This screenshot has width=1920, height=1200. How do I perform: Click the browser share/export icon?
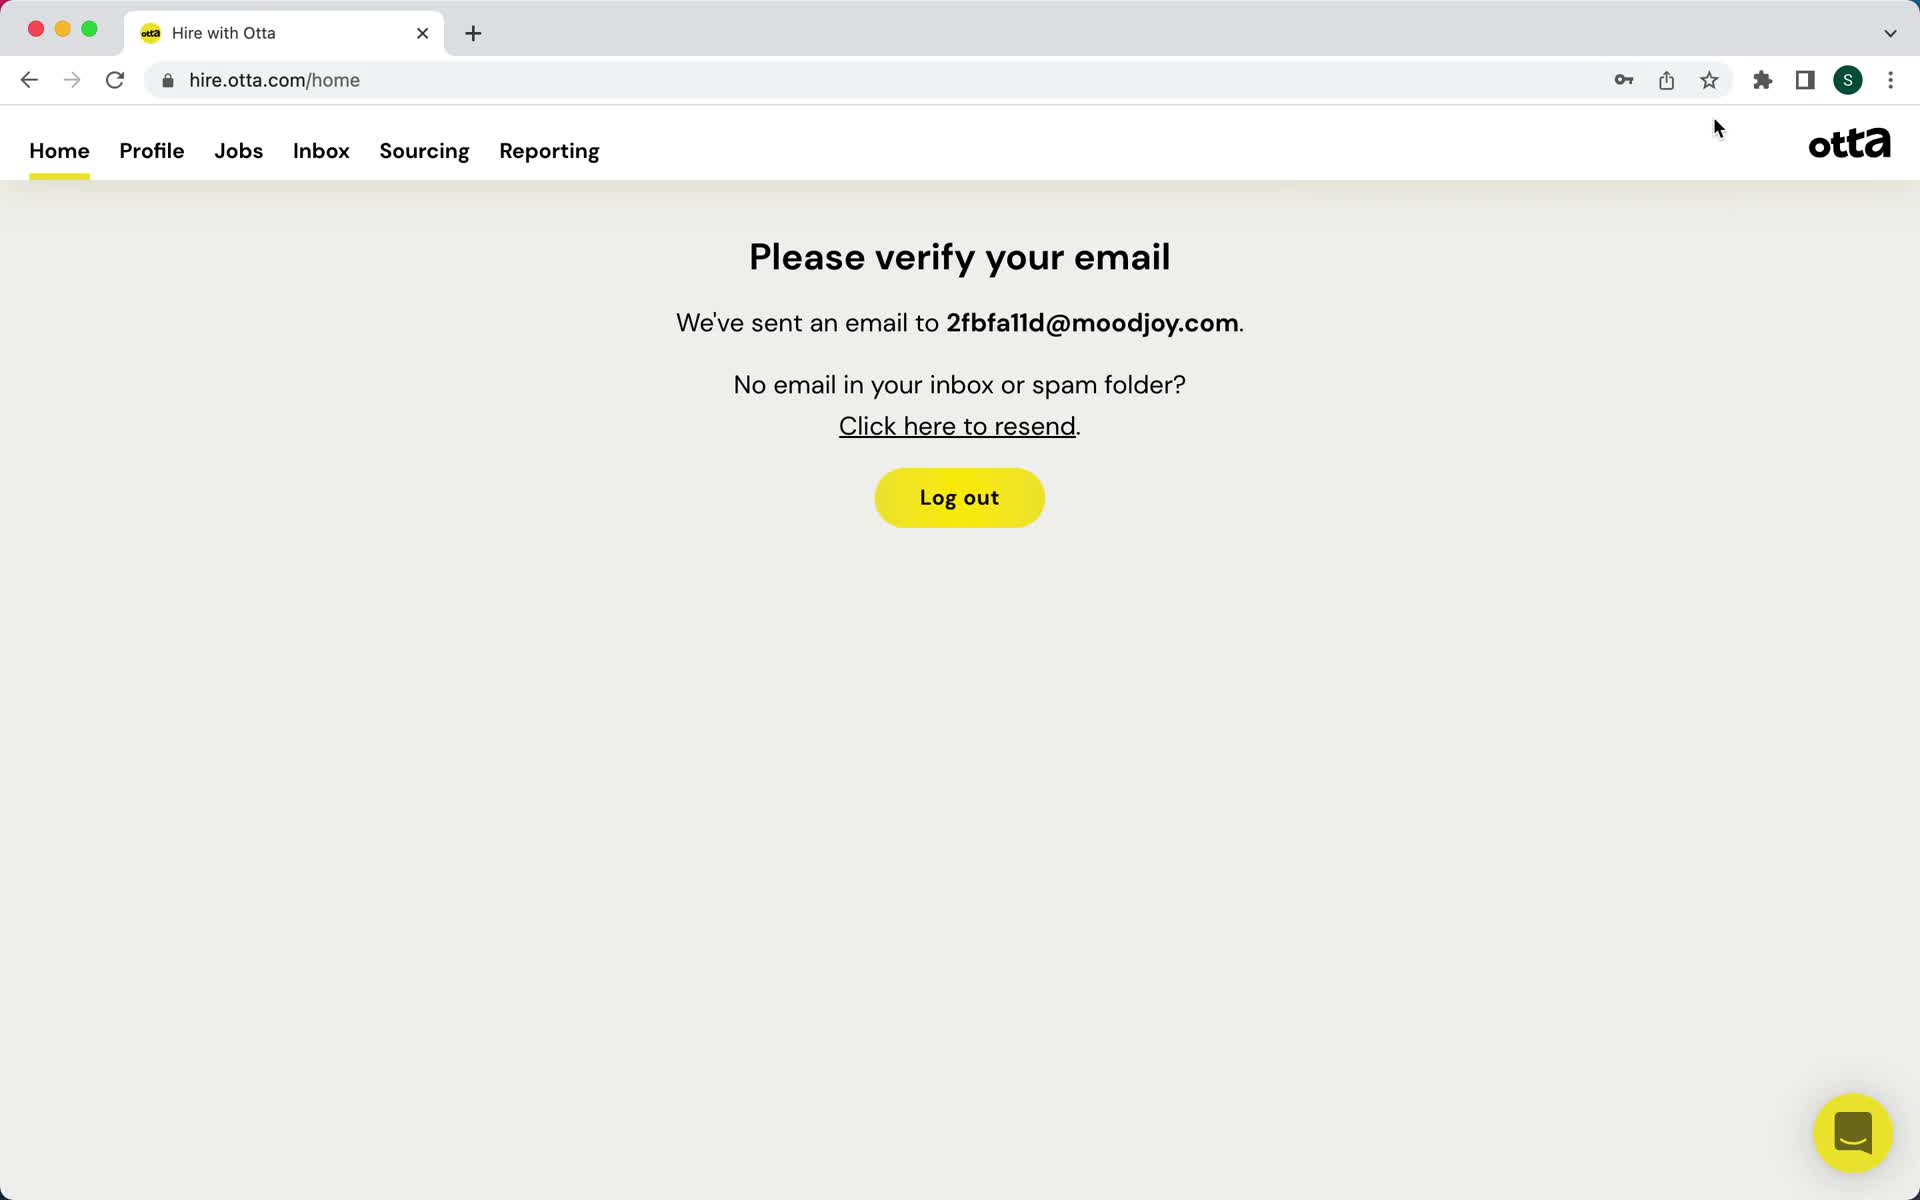click(x=1667, y=80)
